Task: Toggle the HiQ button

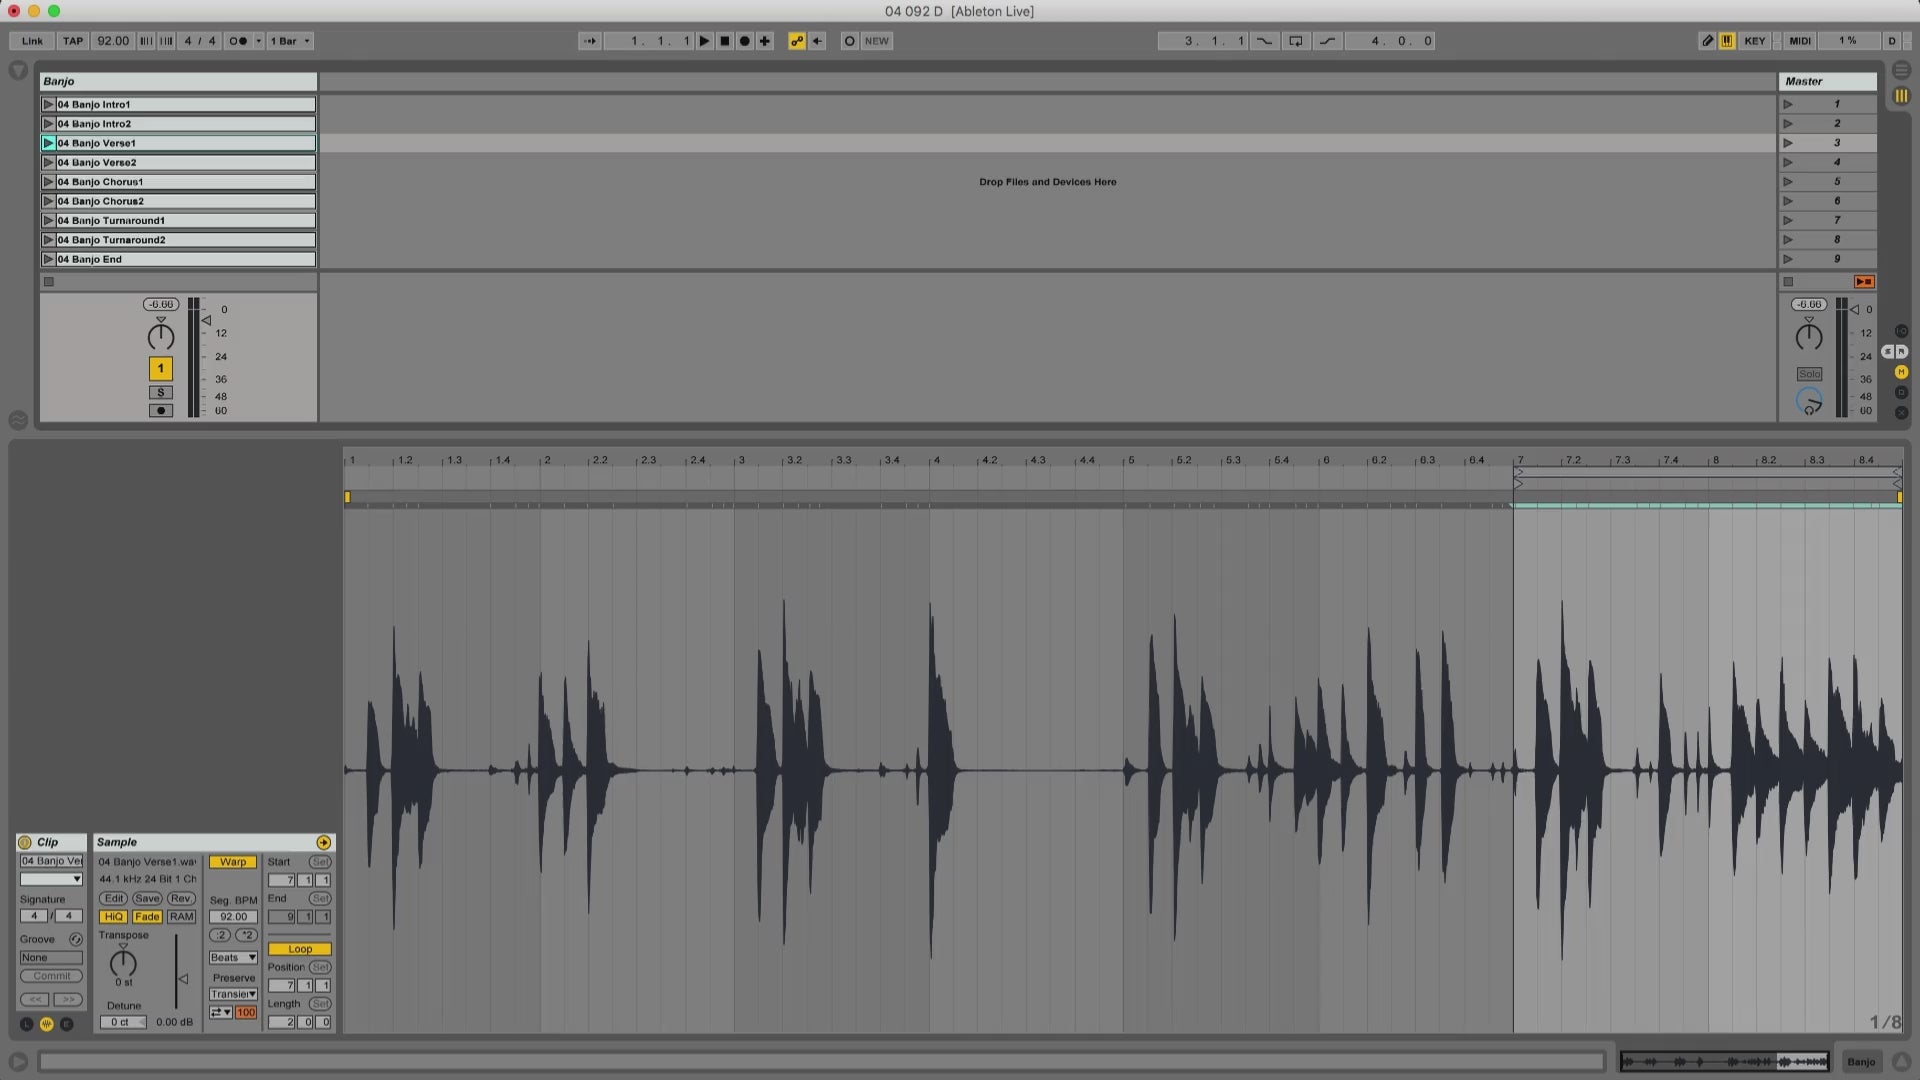Action: [x=114, y=917]
